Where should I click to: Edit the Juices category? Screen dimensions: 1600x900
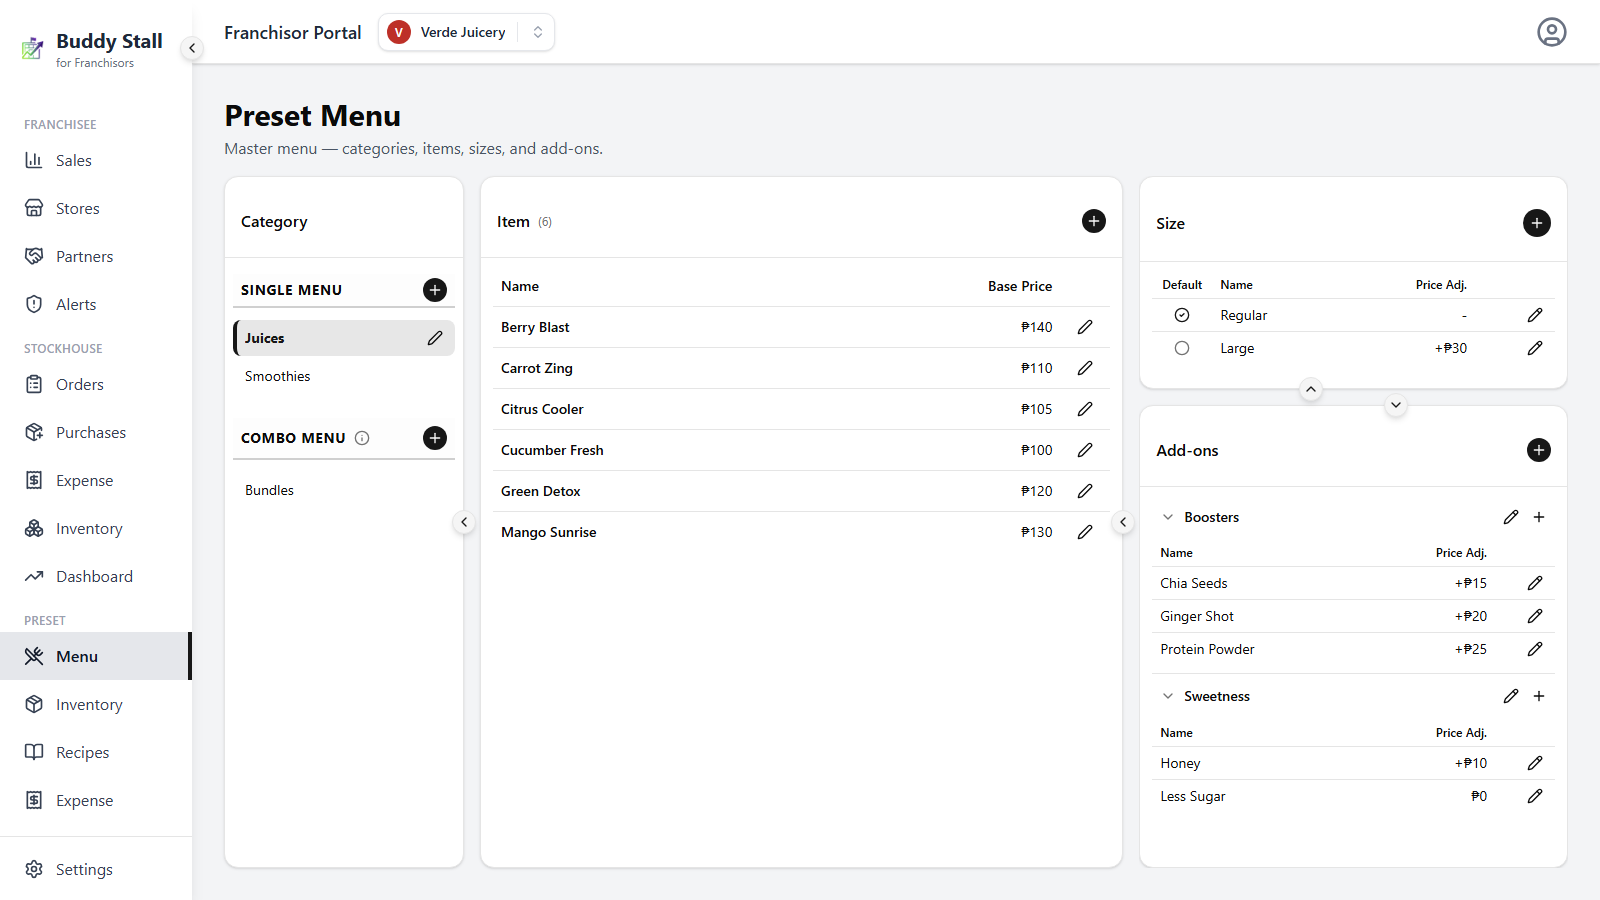click(435, 338)
